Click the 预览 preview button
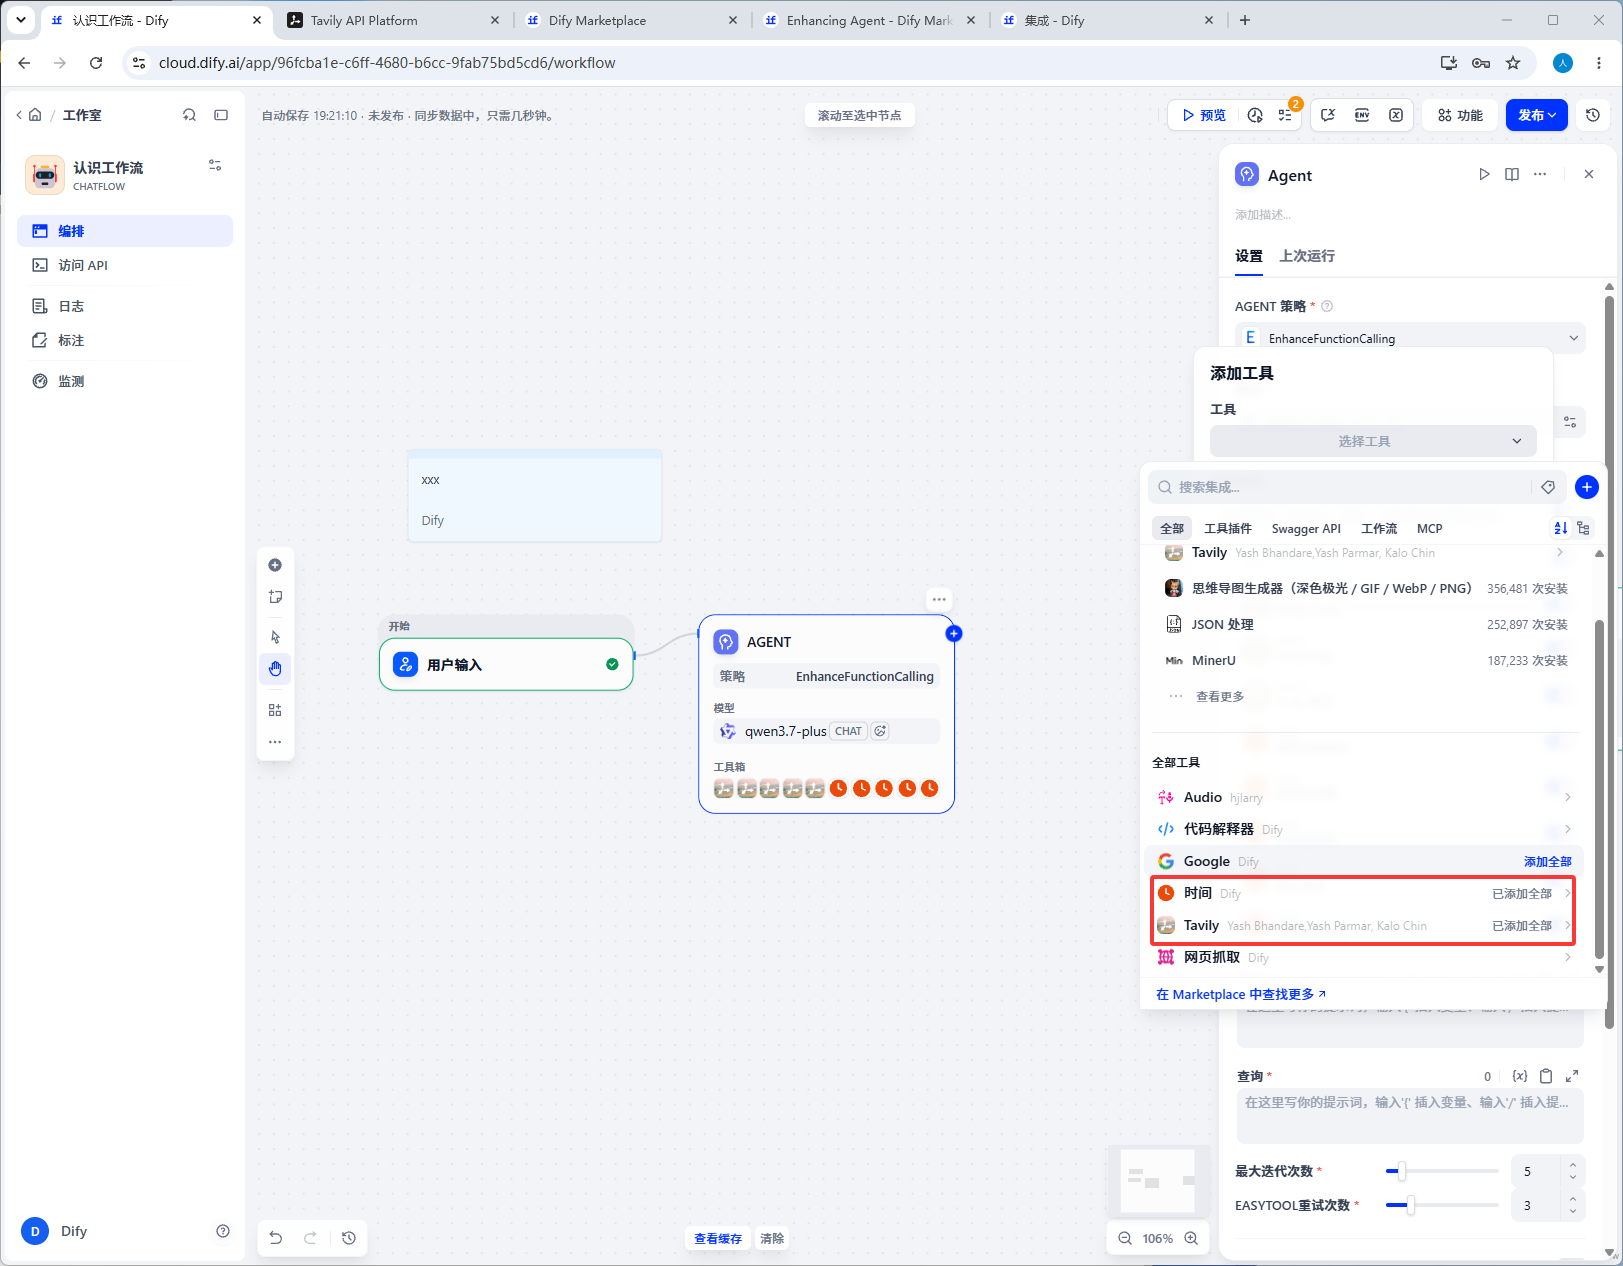This screenshot has width=1623, height=1266. 1204,115
